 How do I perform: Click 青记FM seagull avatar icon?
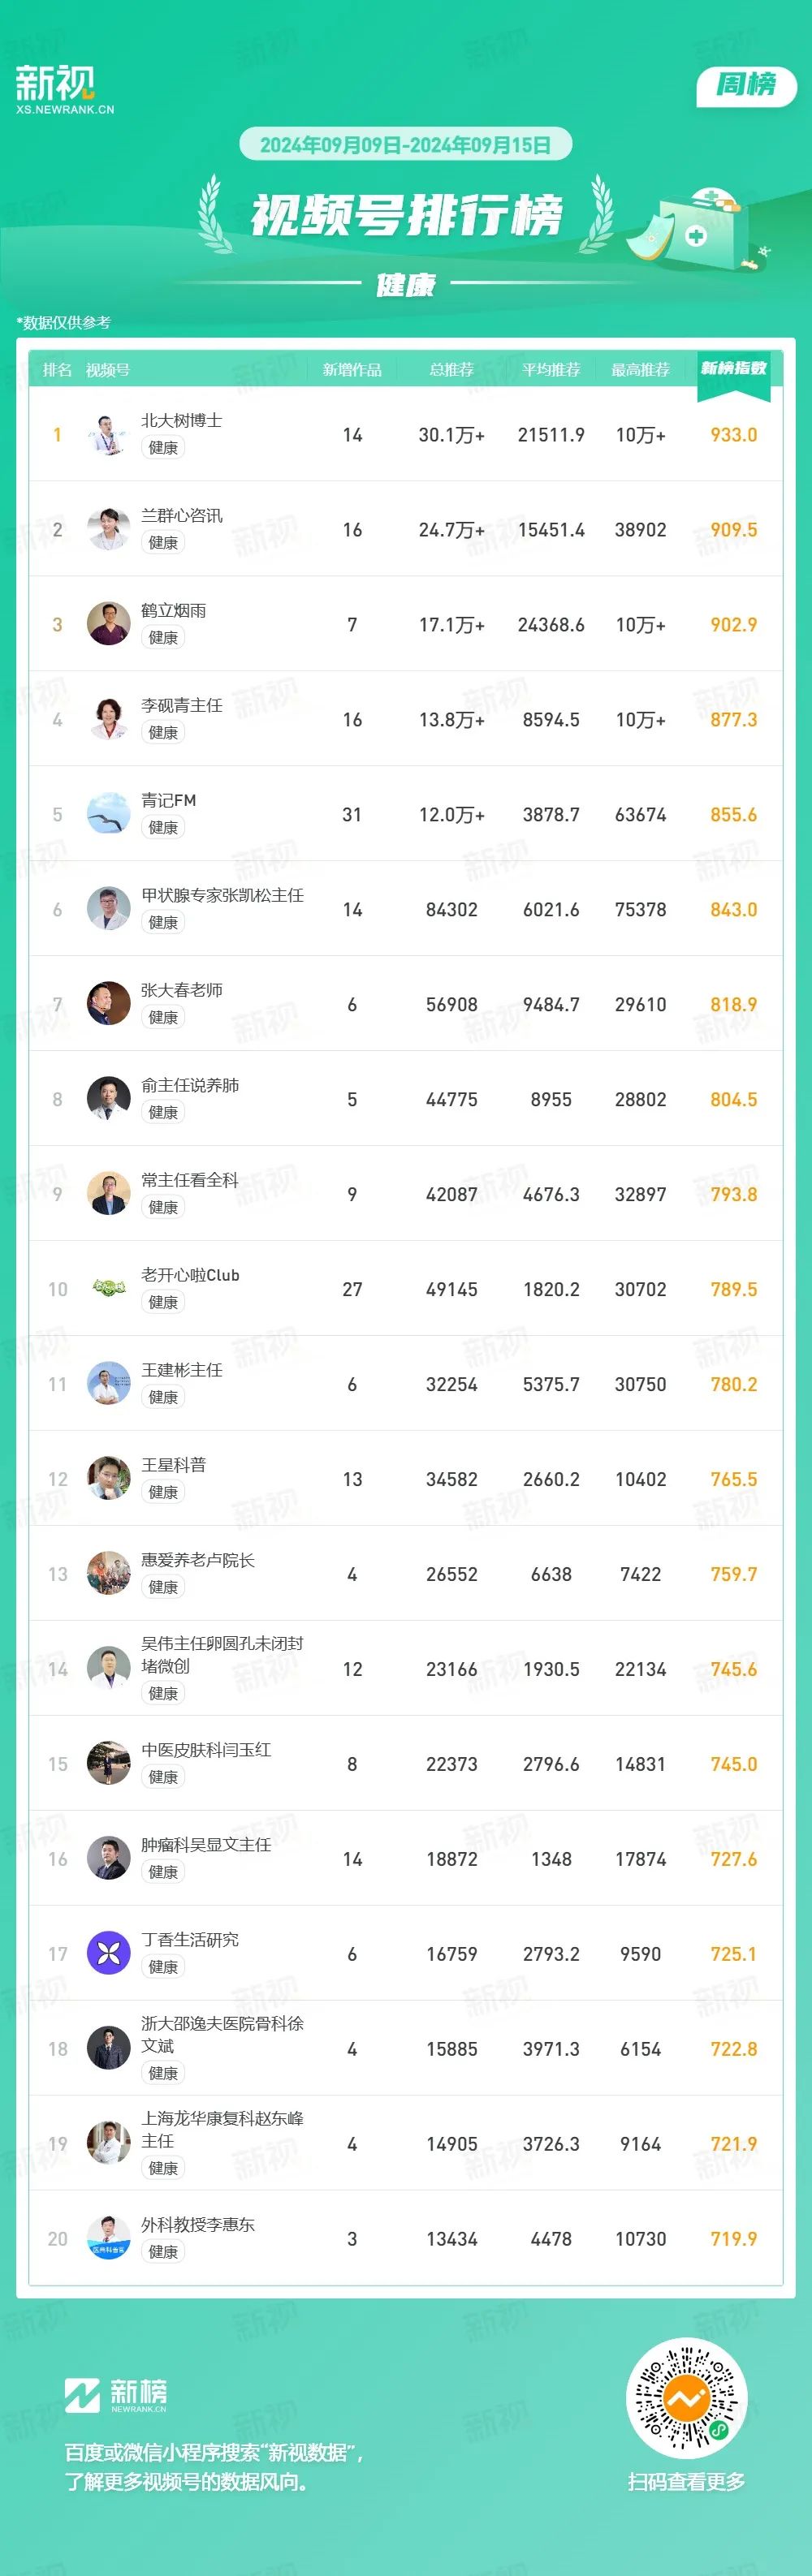coord(108,814)
